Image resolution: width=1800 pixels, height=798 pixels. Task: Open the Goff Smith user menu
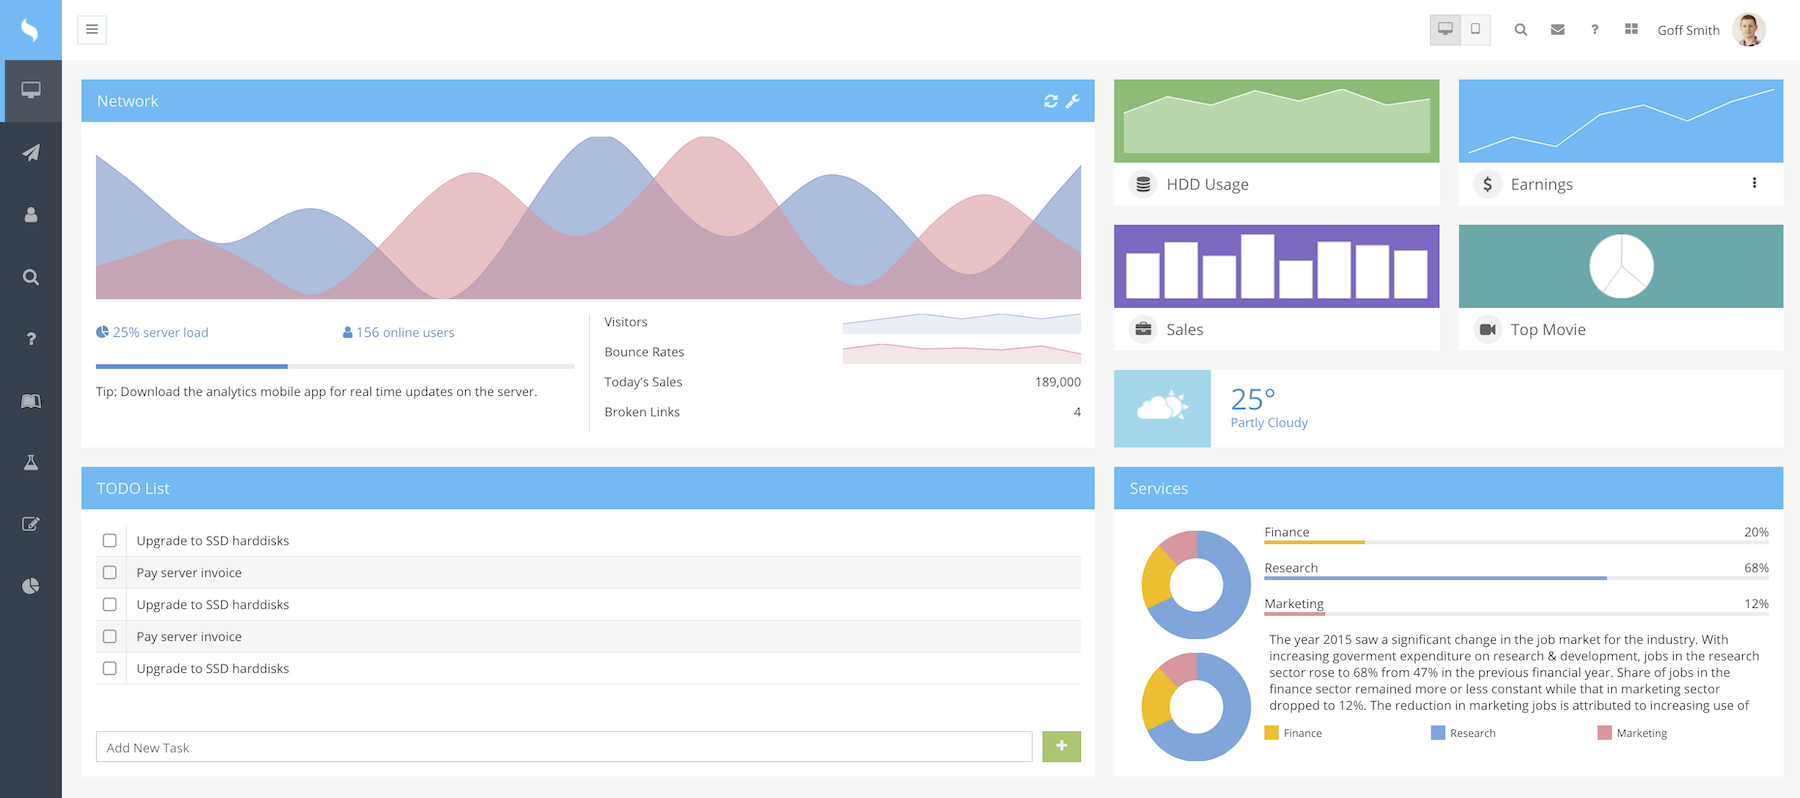click(1688, 30)
